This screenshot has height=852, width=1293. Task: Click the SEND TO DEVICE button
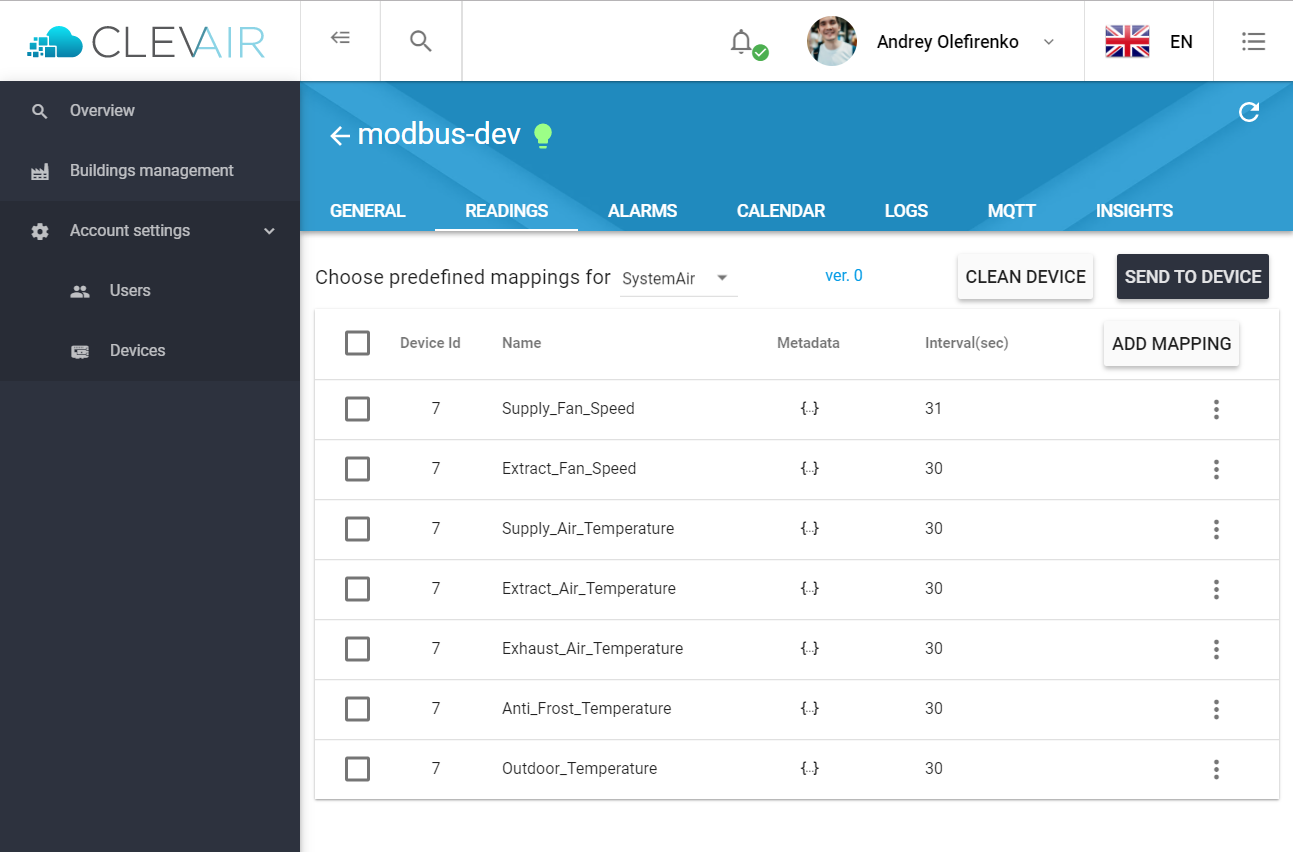(x=1193, y=277)
